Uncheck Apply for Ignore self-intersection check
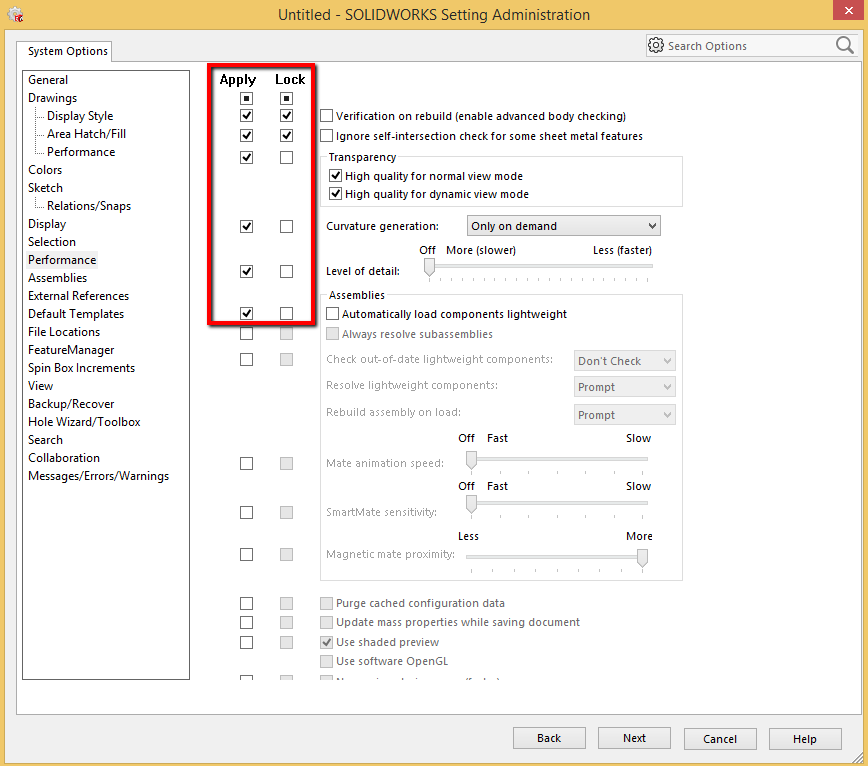This screenshot has height=766, width=868. [246, 136]
